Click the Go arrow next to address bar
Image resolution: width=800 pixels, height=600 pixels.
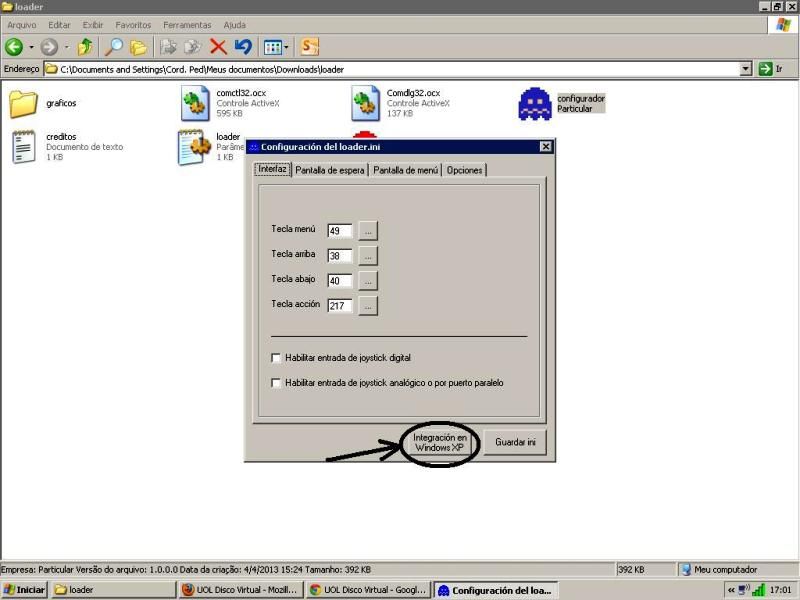click(765, 69)
